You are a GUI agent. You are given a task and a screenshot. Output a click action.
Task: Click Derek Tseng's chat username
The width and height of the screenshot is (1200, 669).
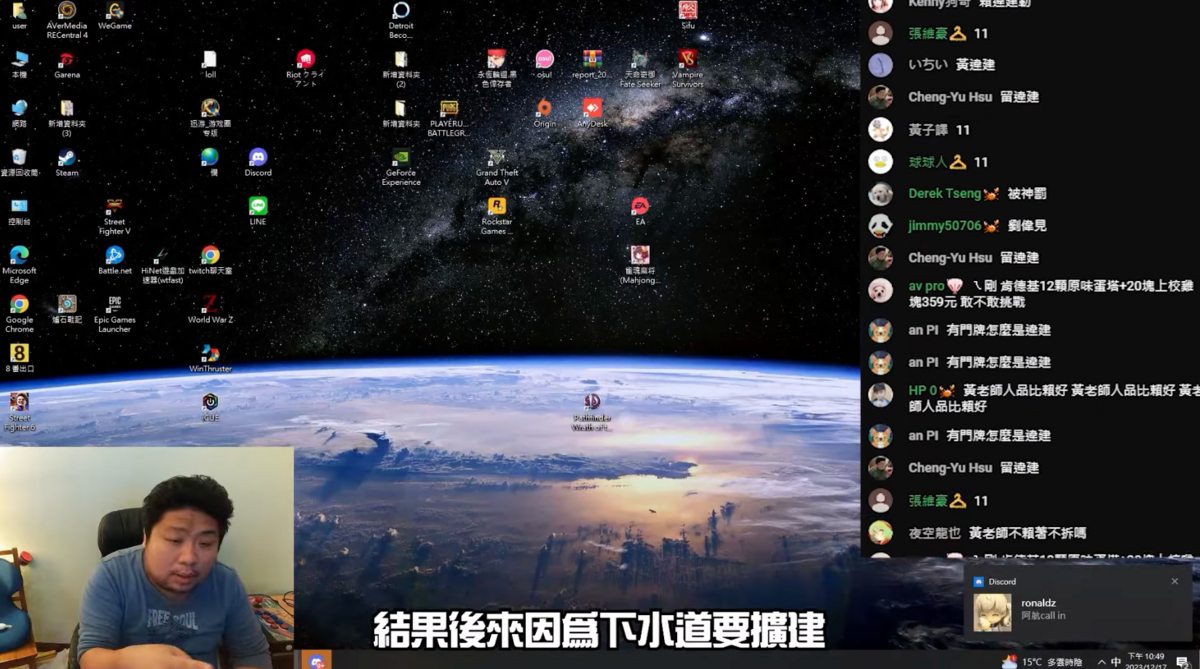(x=945, y=194)
